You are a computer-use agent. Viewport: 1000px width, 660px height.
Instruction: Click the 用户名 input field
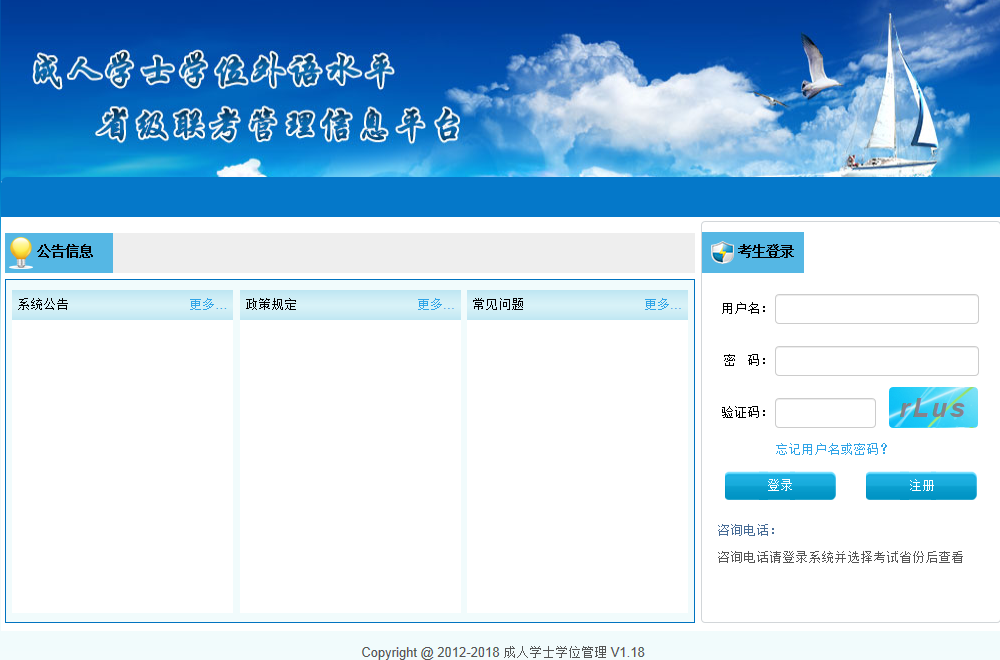(x=876, y=309)
